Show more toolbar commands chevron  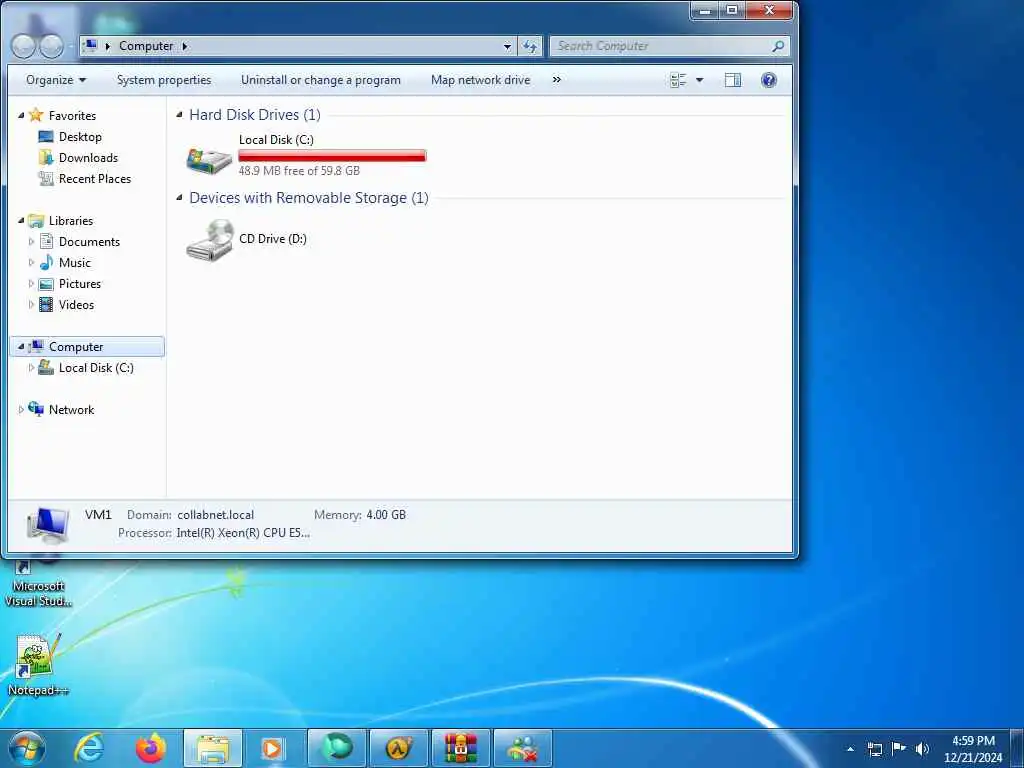[x=556, y=80]
